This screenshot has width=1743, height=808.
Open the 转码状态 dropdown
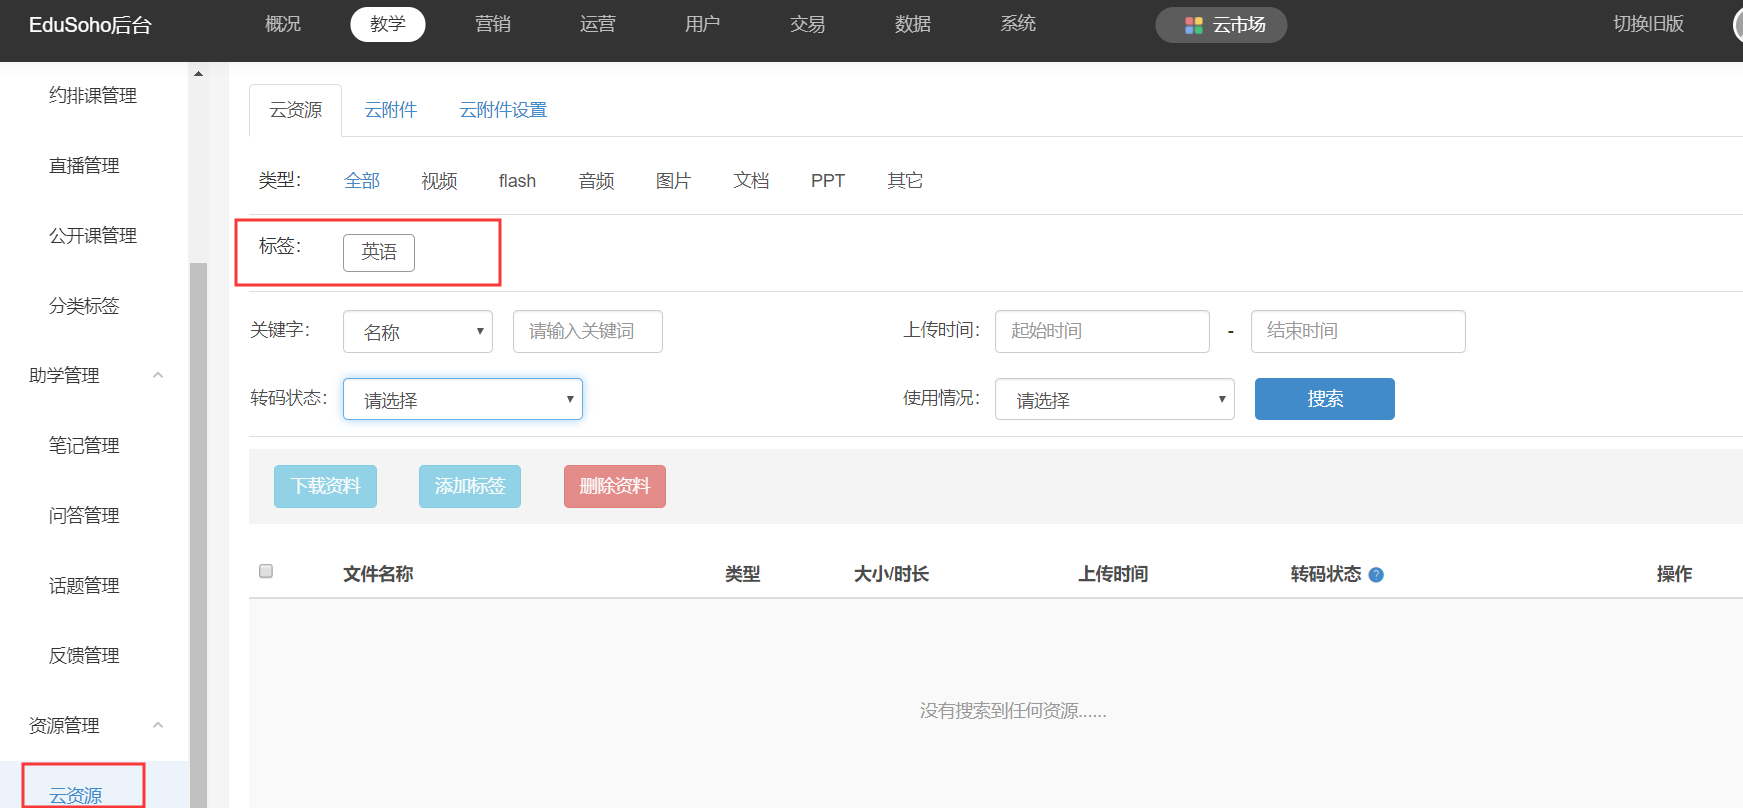[462, 399]
